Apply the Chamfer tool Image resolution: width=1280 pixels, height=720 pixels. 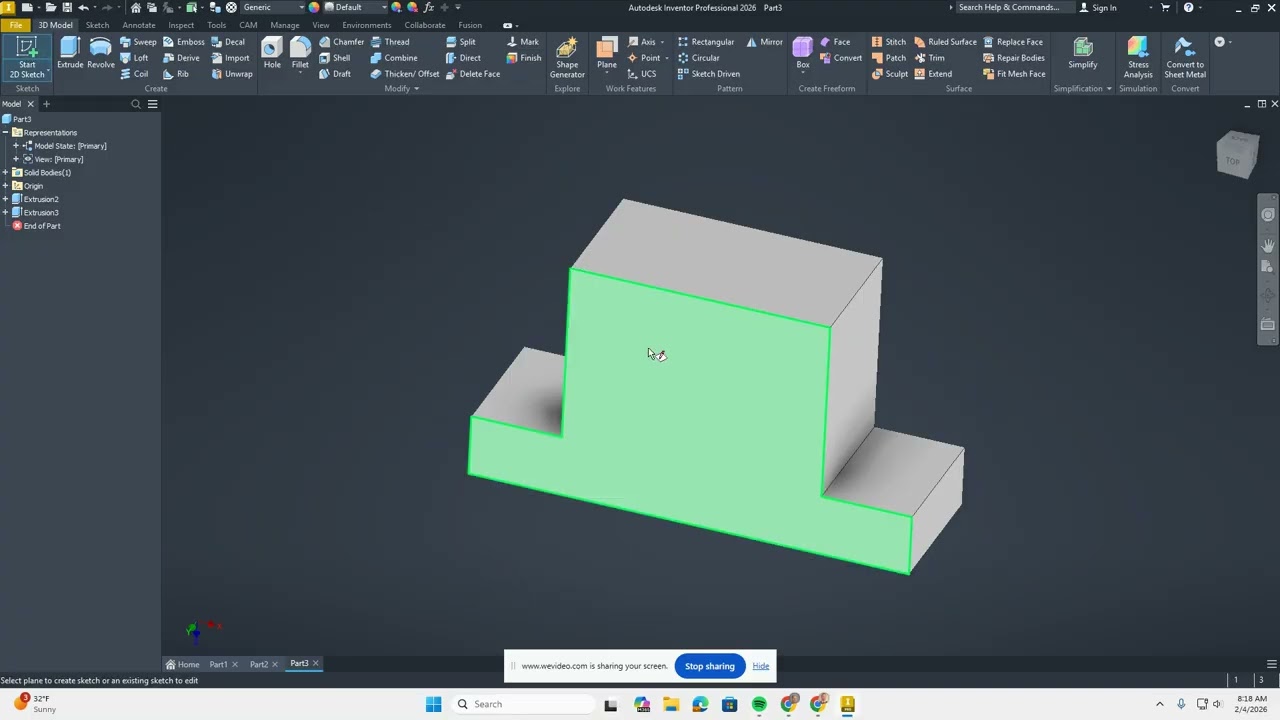341,42
